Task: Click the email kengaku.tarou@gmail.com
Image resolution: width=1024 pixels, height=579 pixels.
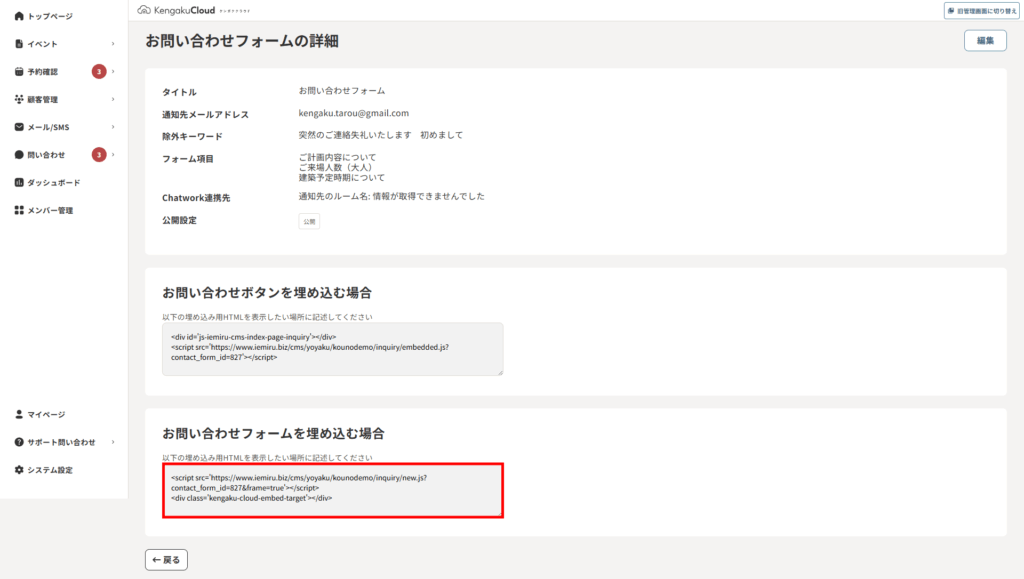Action: point(353,113)
